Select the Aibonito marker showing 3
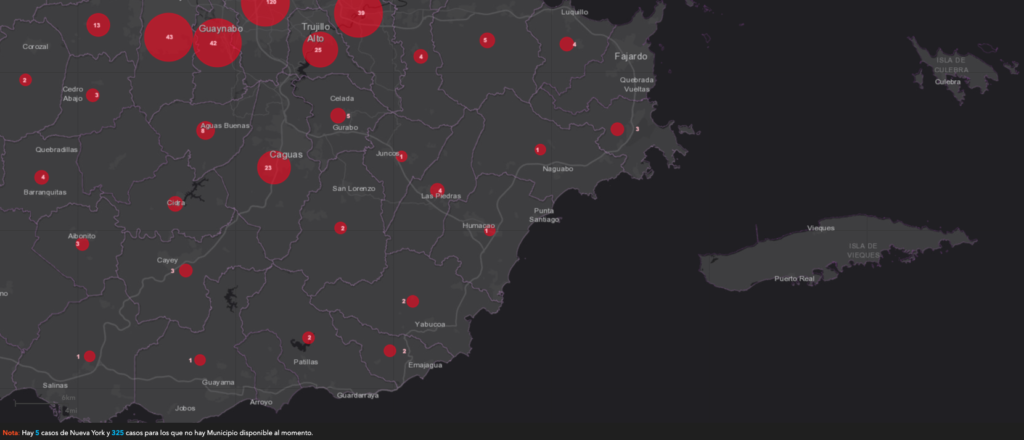 pos(82,245)
